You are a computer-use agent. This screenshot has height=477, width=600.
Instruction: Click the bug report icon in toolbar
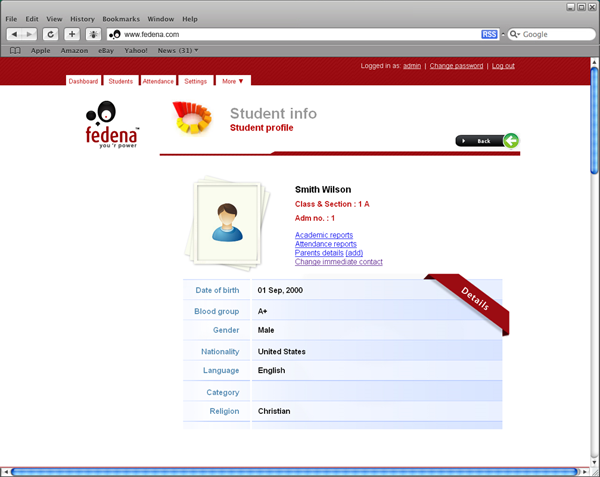tap(93, 34)
